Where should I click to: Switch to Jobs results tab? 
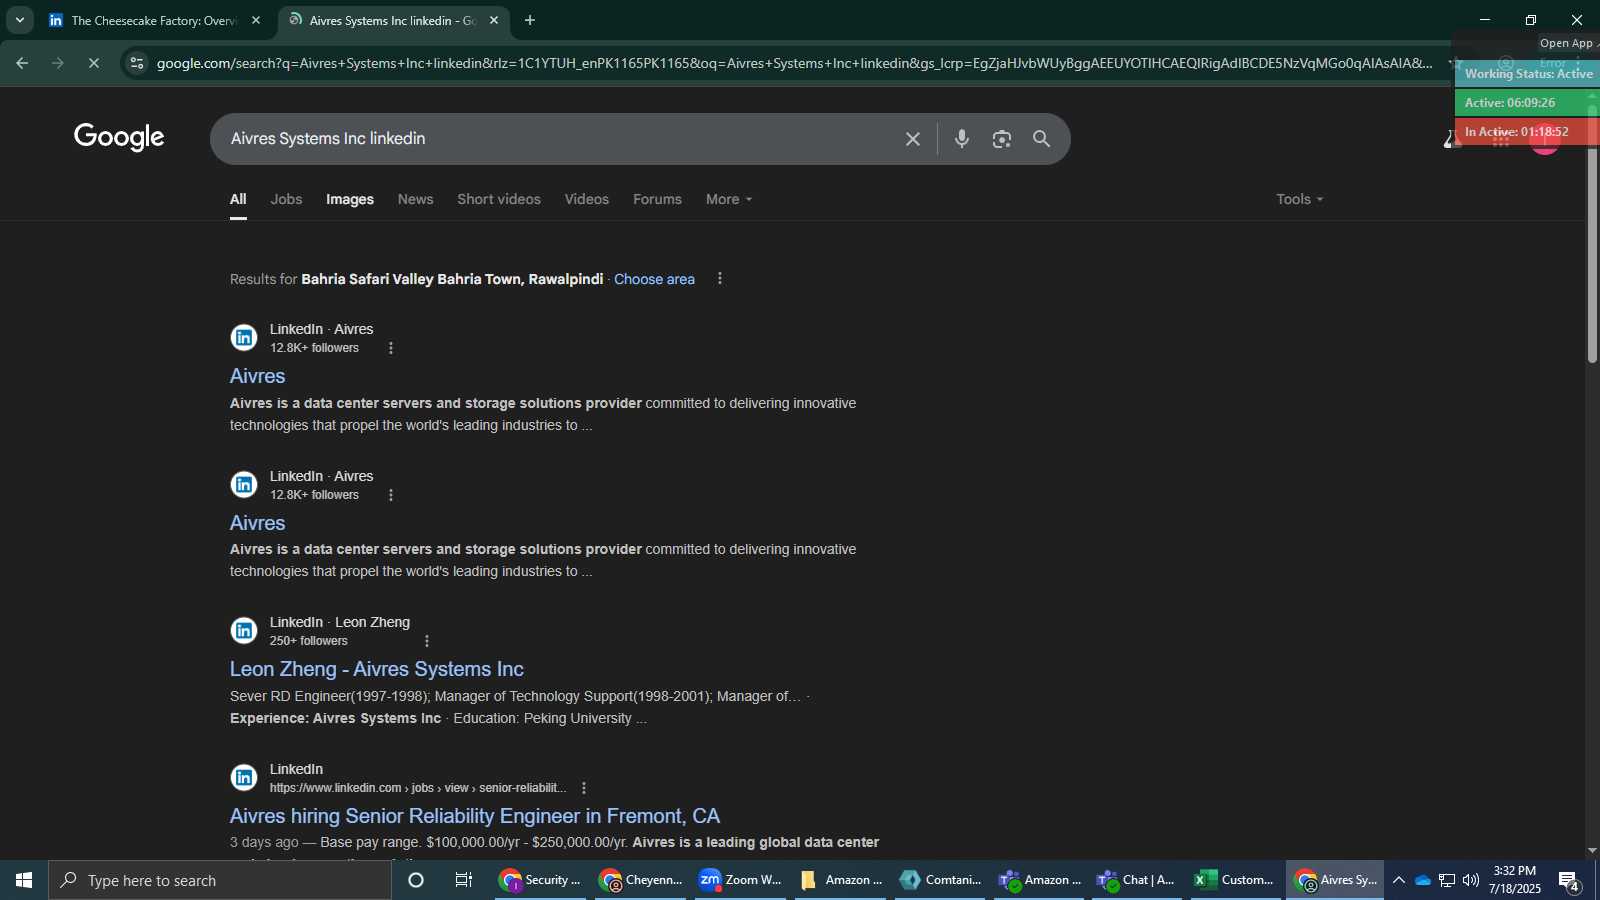[x=286, y=199]
